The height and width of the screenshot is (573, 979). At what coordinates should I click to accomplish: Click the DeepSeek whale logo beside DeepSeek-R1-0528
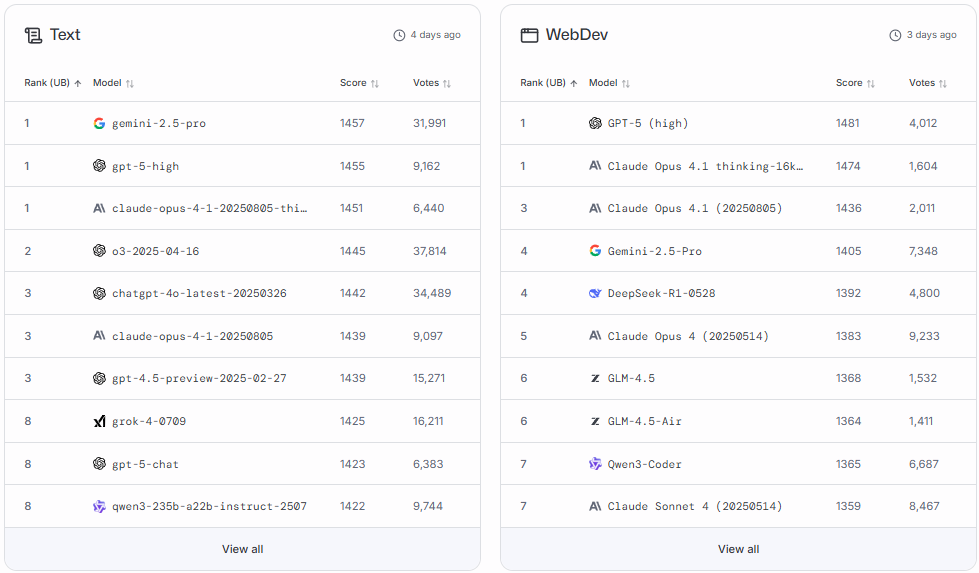(595, 293)
